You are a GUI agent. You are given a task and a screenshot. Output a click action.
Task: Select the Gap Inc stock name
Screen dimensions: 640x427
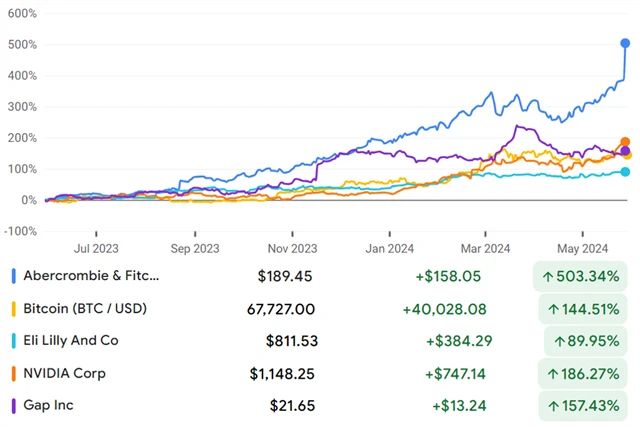point(52,405)
